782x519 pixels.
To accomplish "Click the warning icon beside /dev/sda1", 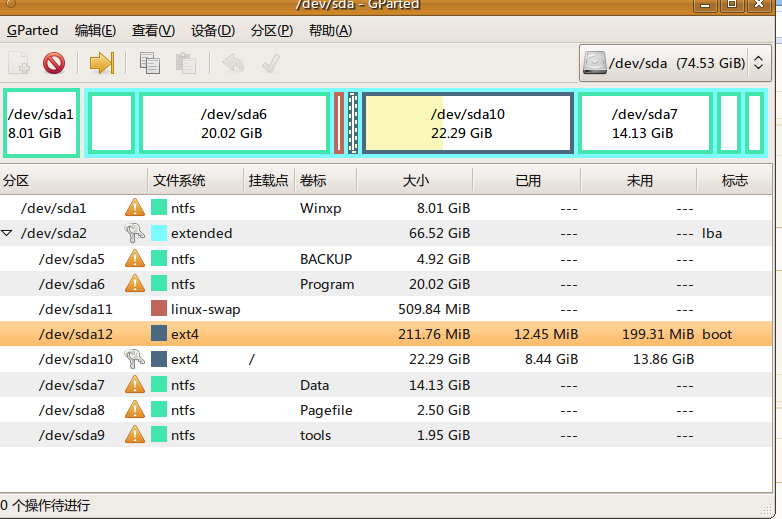I will point(135,207).
